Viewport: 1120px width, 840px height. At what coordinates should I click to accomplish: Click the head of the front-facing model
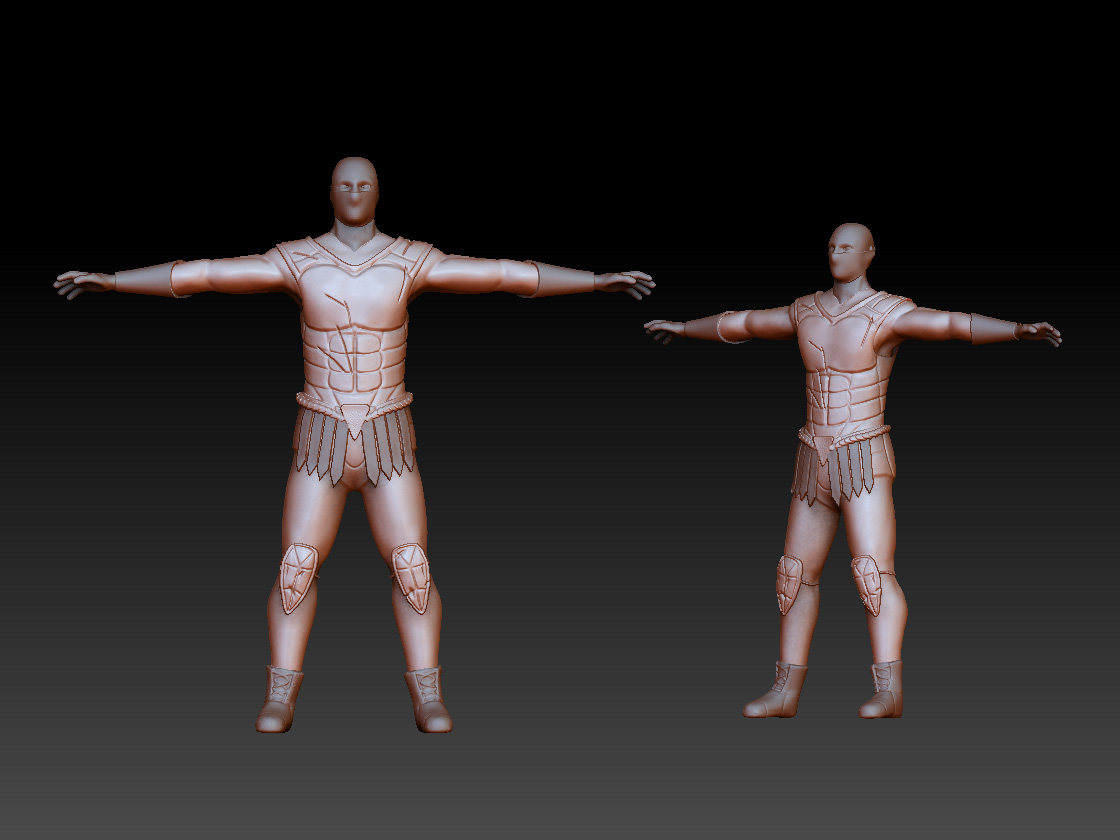click(354, 191)
